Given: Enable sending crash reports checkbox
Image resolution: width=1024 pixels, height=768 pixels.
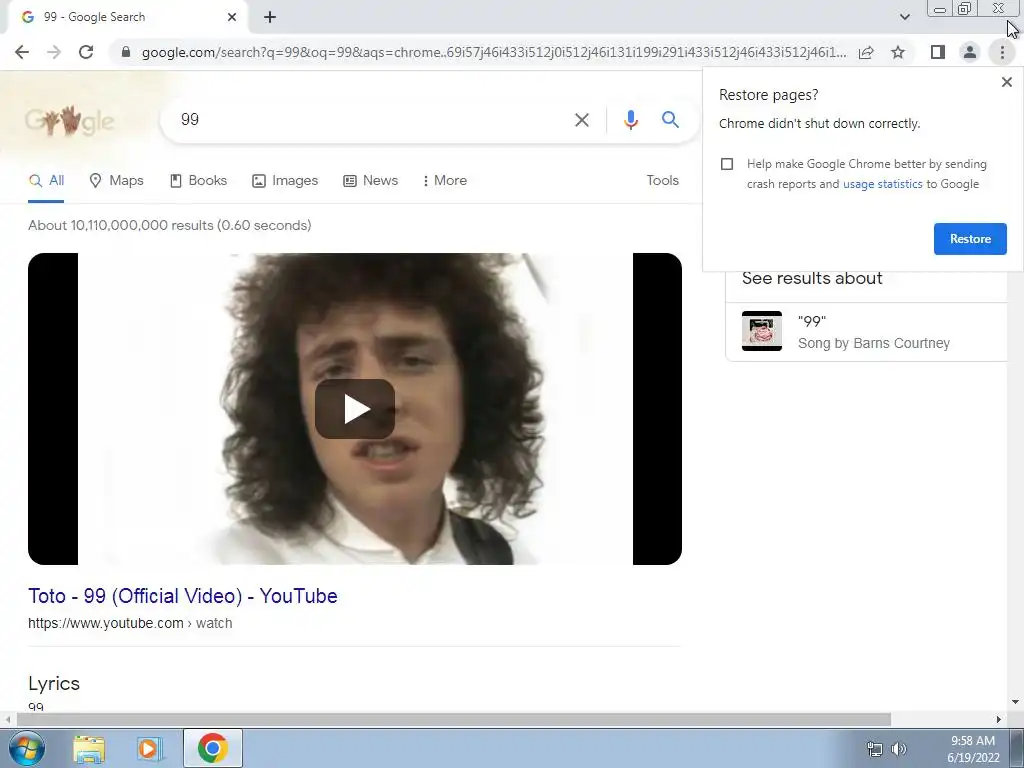Looking at the screenshot, I should point(727,164).
